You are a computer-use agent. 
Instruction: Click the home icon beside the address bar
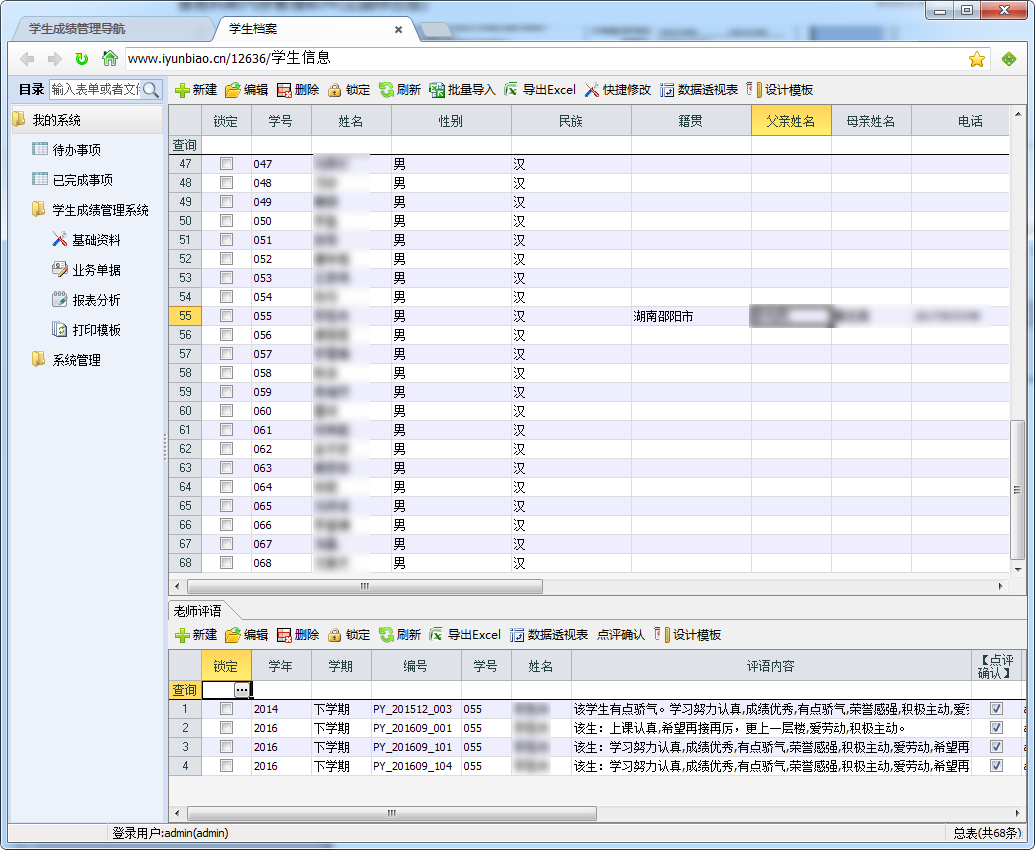(110, 59)
